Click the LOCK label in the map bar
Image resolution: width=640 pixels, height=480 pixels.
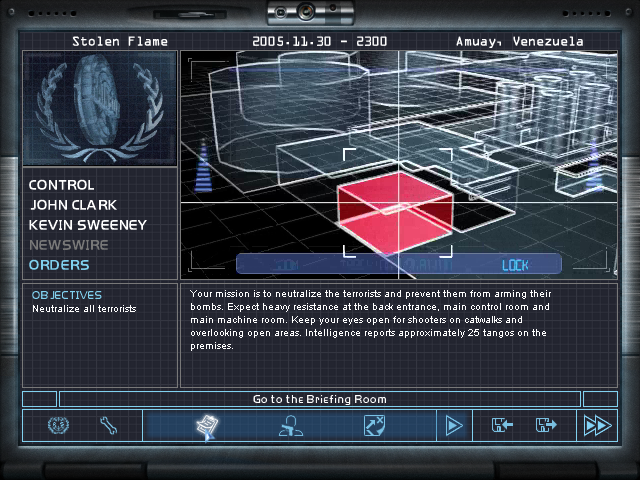pos(515,265)
